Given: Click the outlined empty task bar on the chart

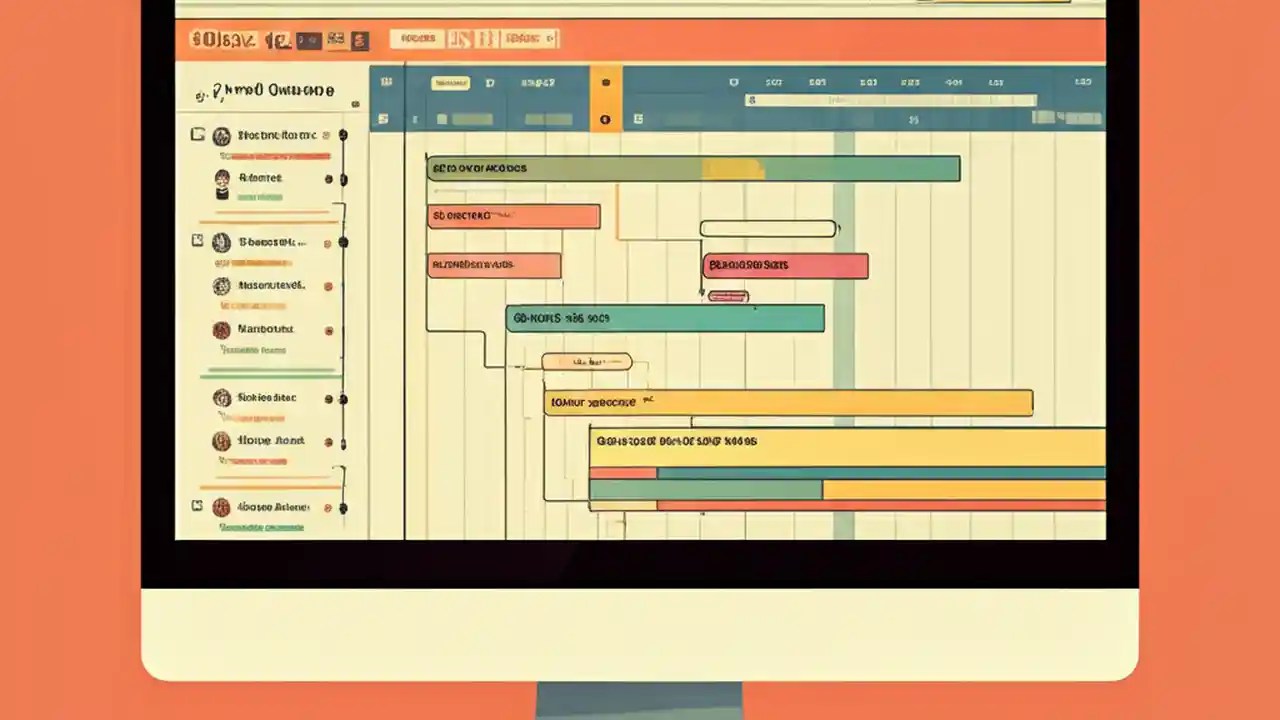Looking at the screenshot, I should coord(768,228).
